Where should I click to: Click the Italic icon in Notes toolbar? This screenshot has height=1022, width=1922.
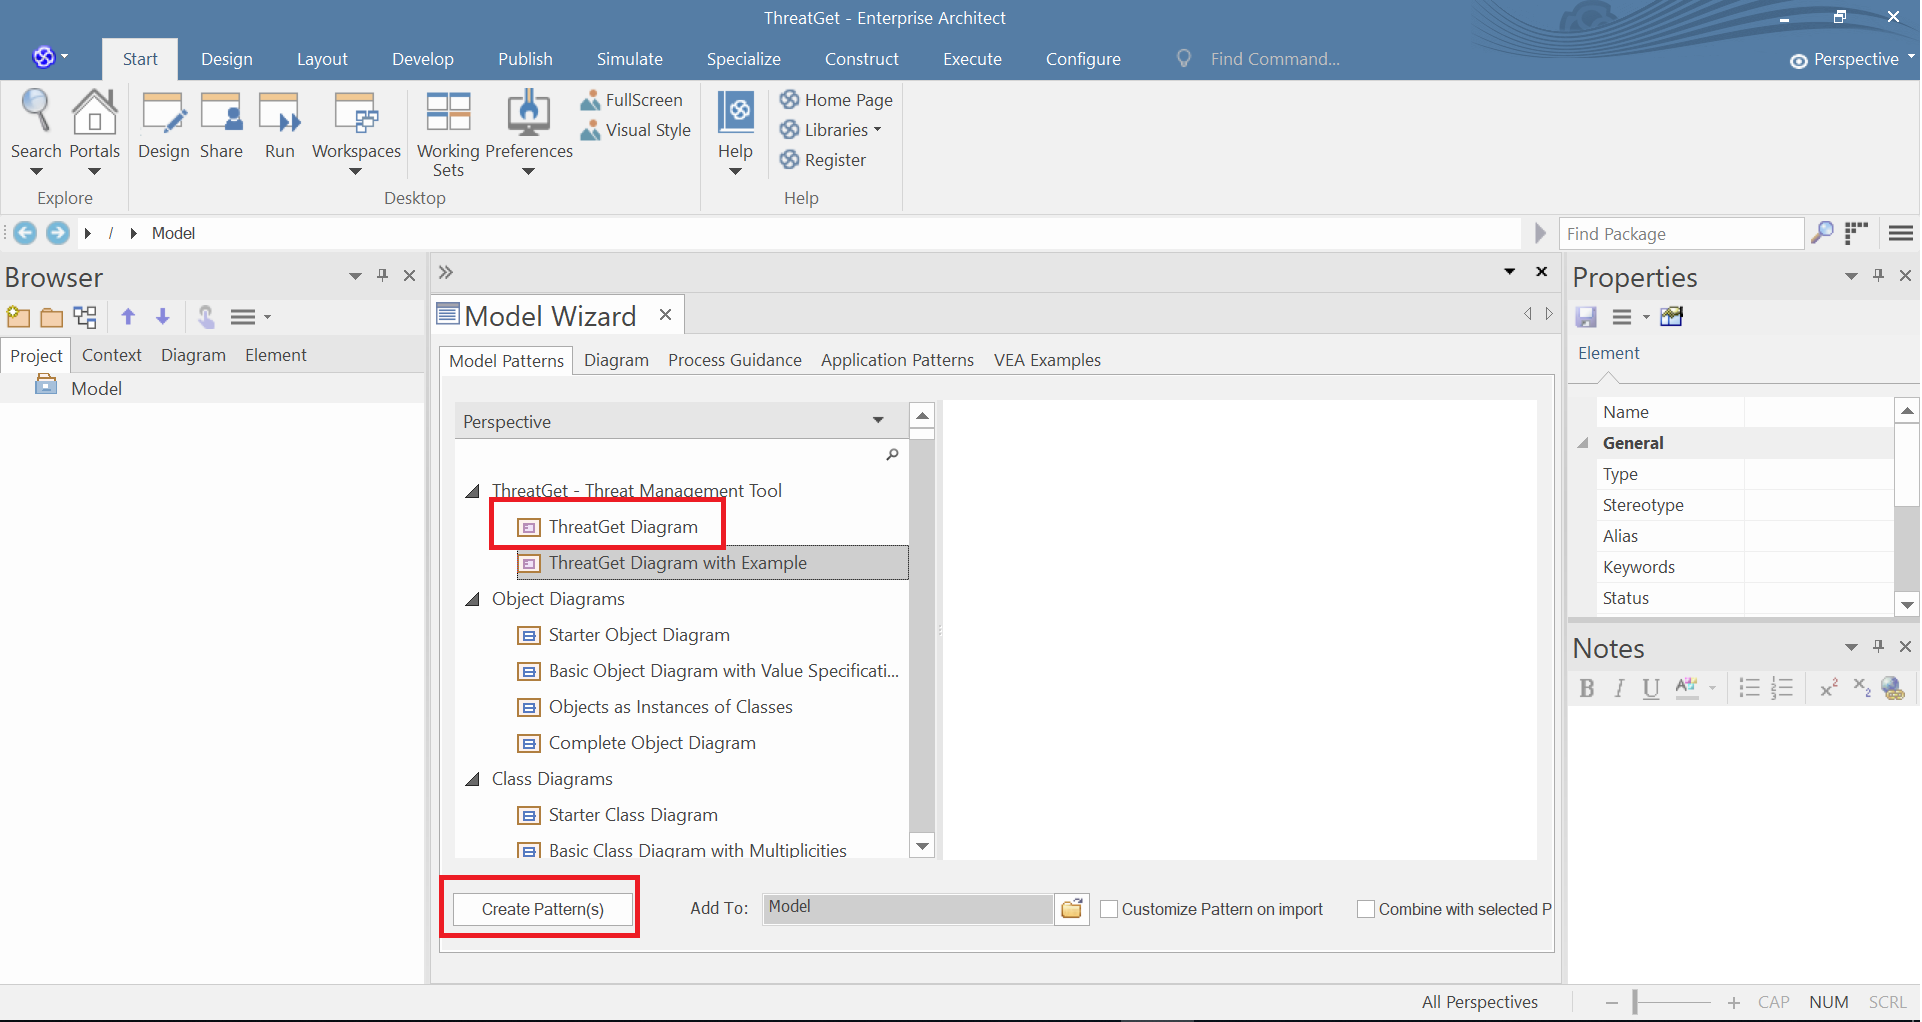tap(1619, 688)
